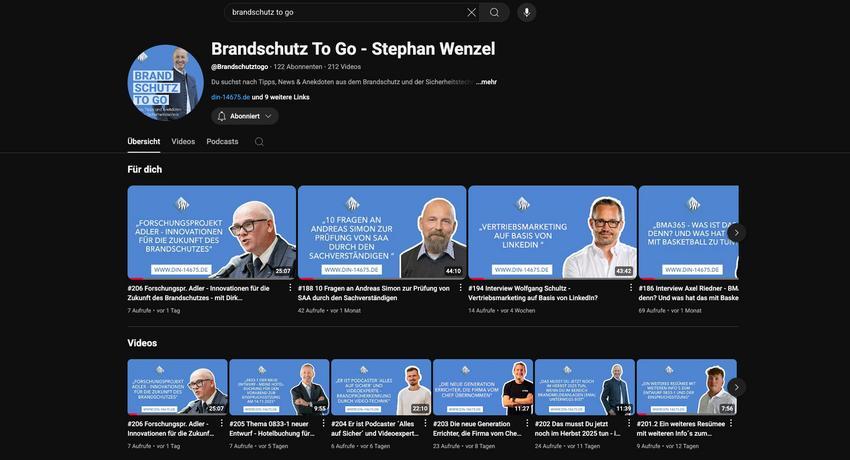Open options menu for #203 video
The height and width of the screenshot is (460, 850).
527,423
